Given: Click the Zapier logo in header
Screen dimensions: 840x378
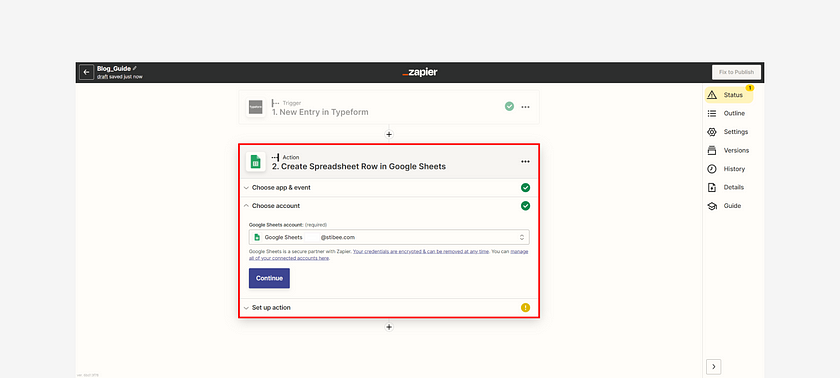Looking at the screenshot, I should coord(420,72).
